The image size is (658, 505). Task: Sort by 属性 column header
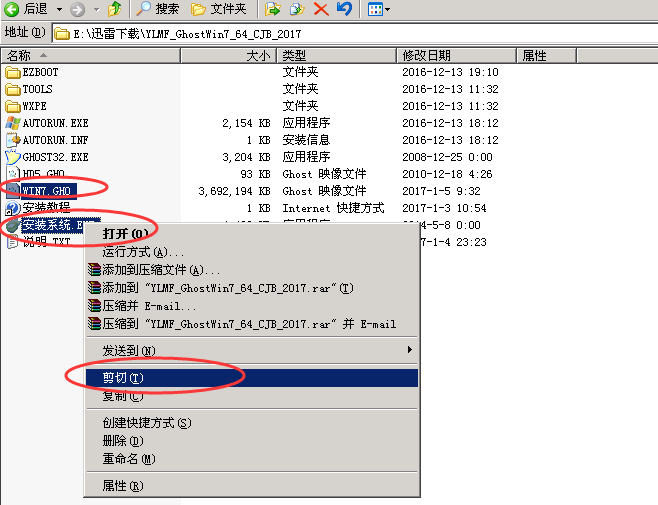tap(547, 55)
